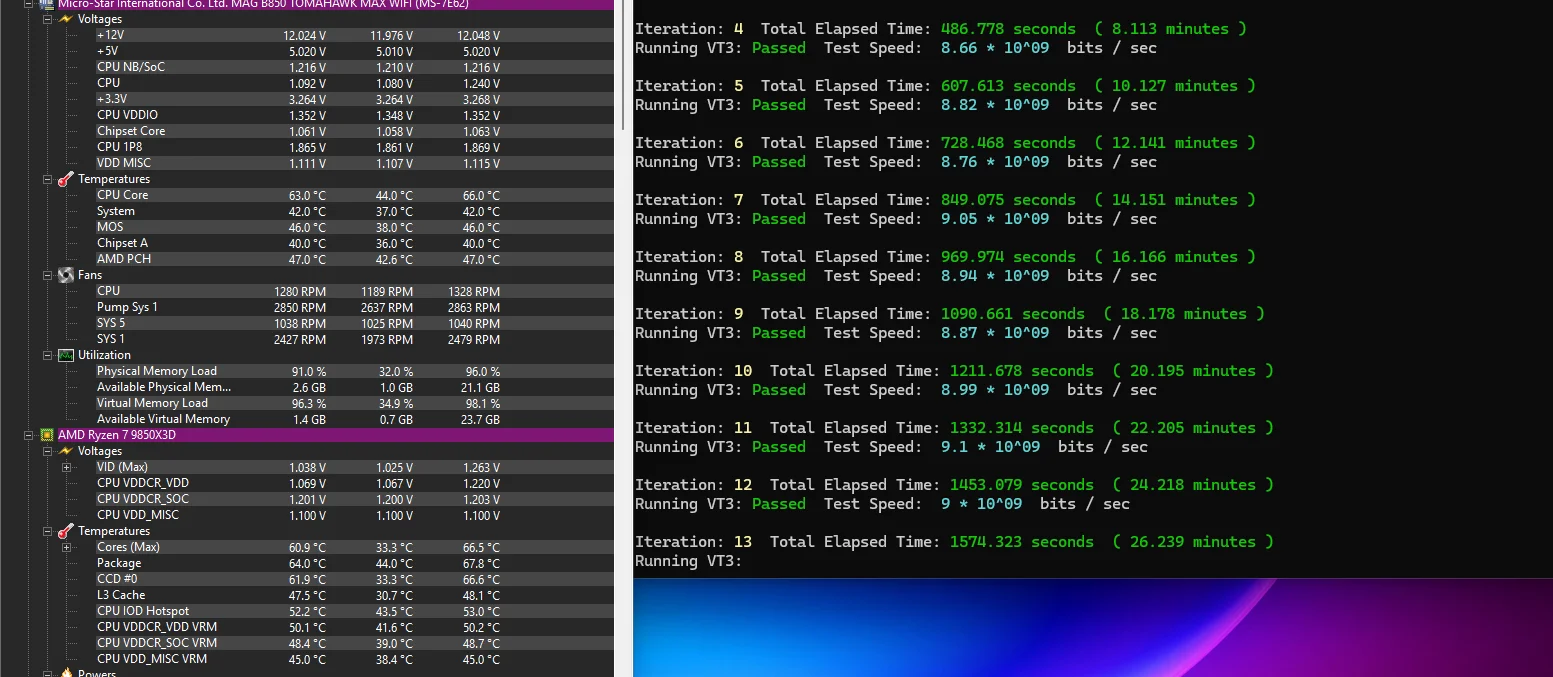The height and width of the screenshot is (677, 1553).
Task: Click the motherboard Voltages lightning icon
Action: tap(66, 19)
